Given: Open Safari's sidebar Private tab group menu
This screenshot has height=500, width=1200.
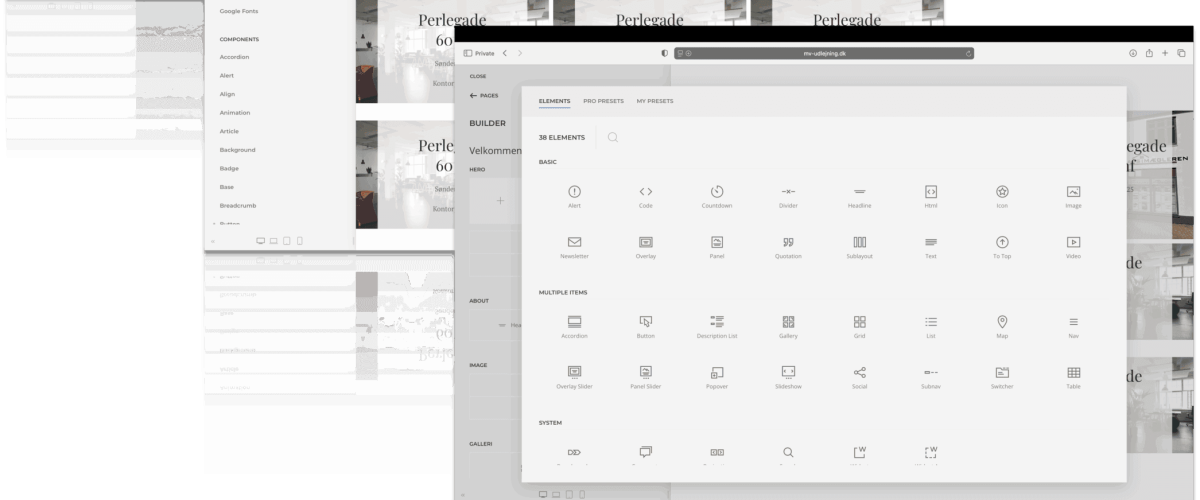Looking at the screenshot, I should click(480, 52).
